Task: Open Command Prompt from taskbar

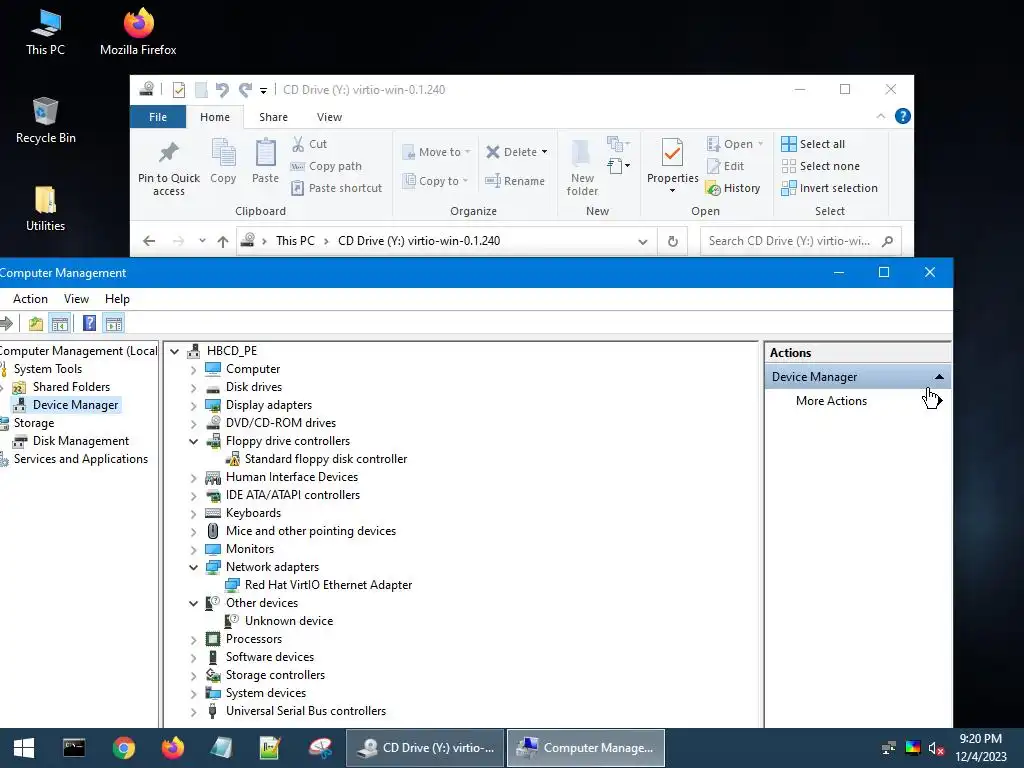Action: tap(74, 748)
